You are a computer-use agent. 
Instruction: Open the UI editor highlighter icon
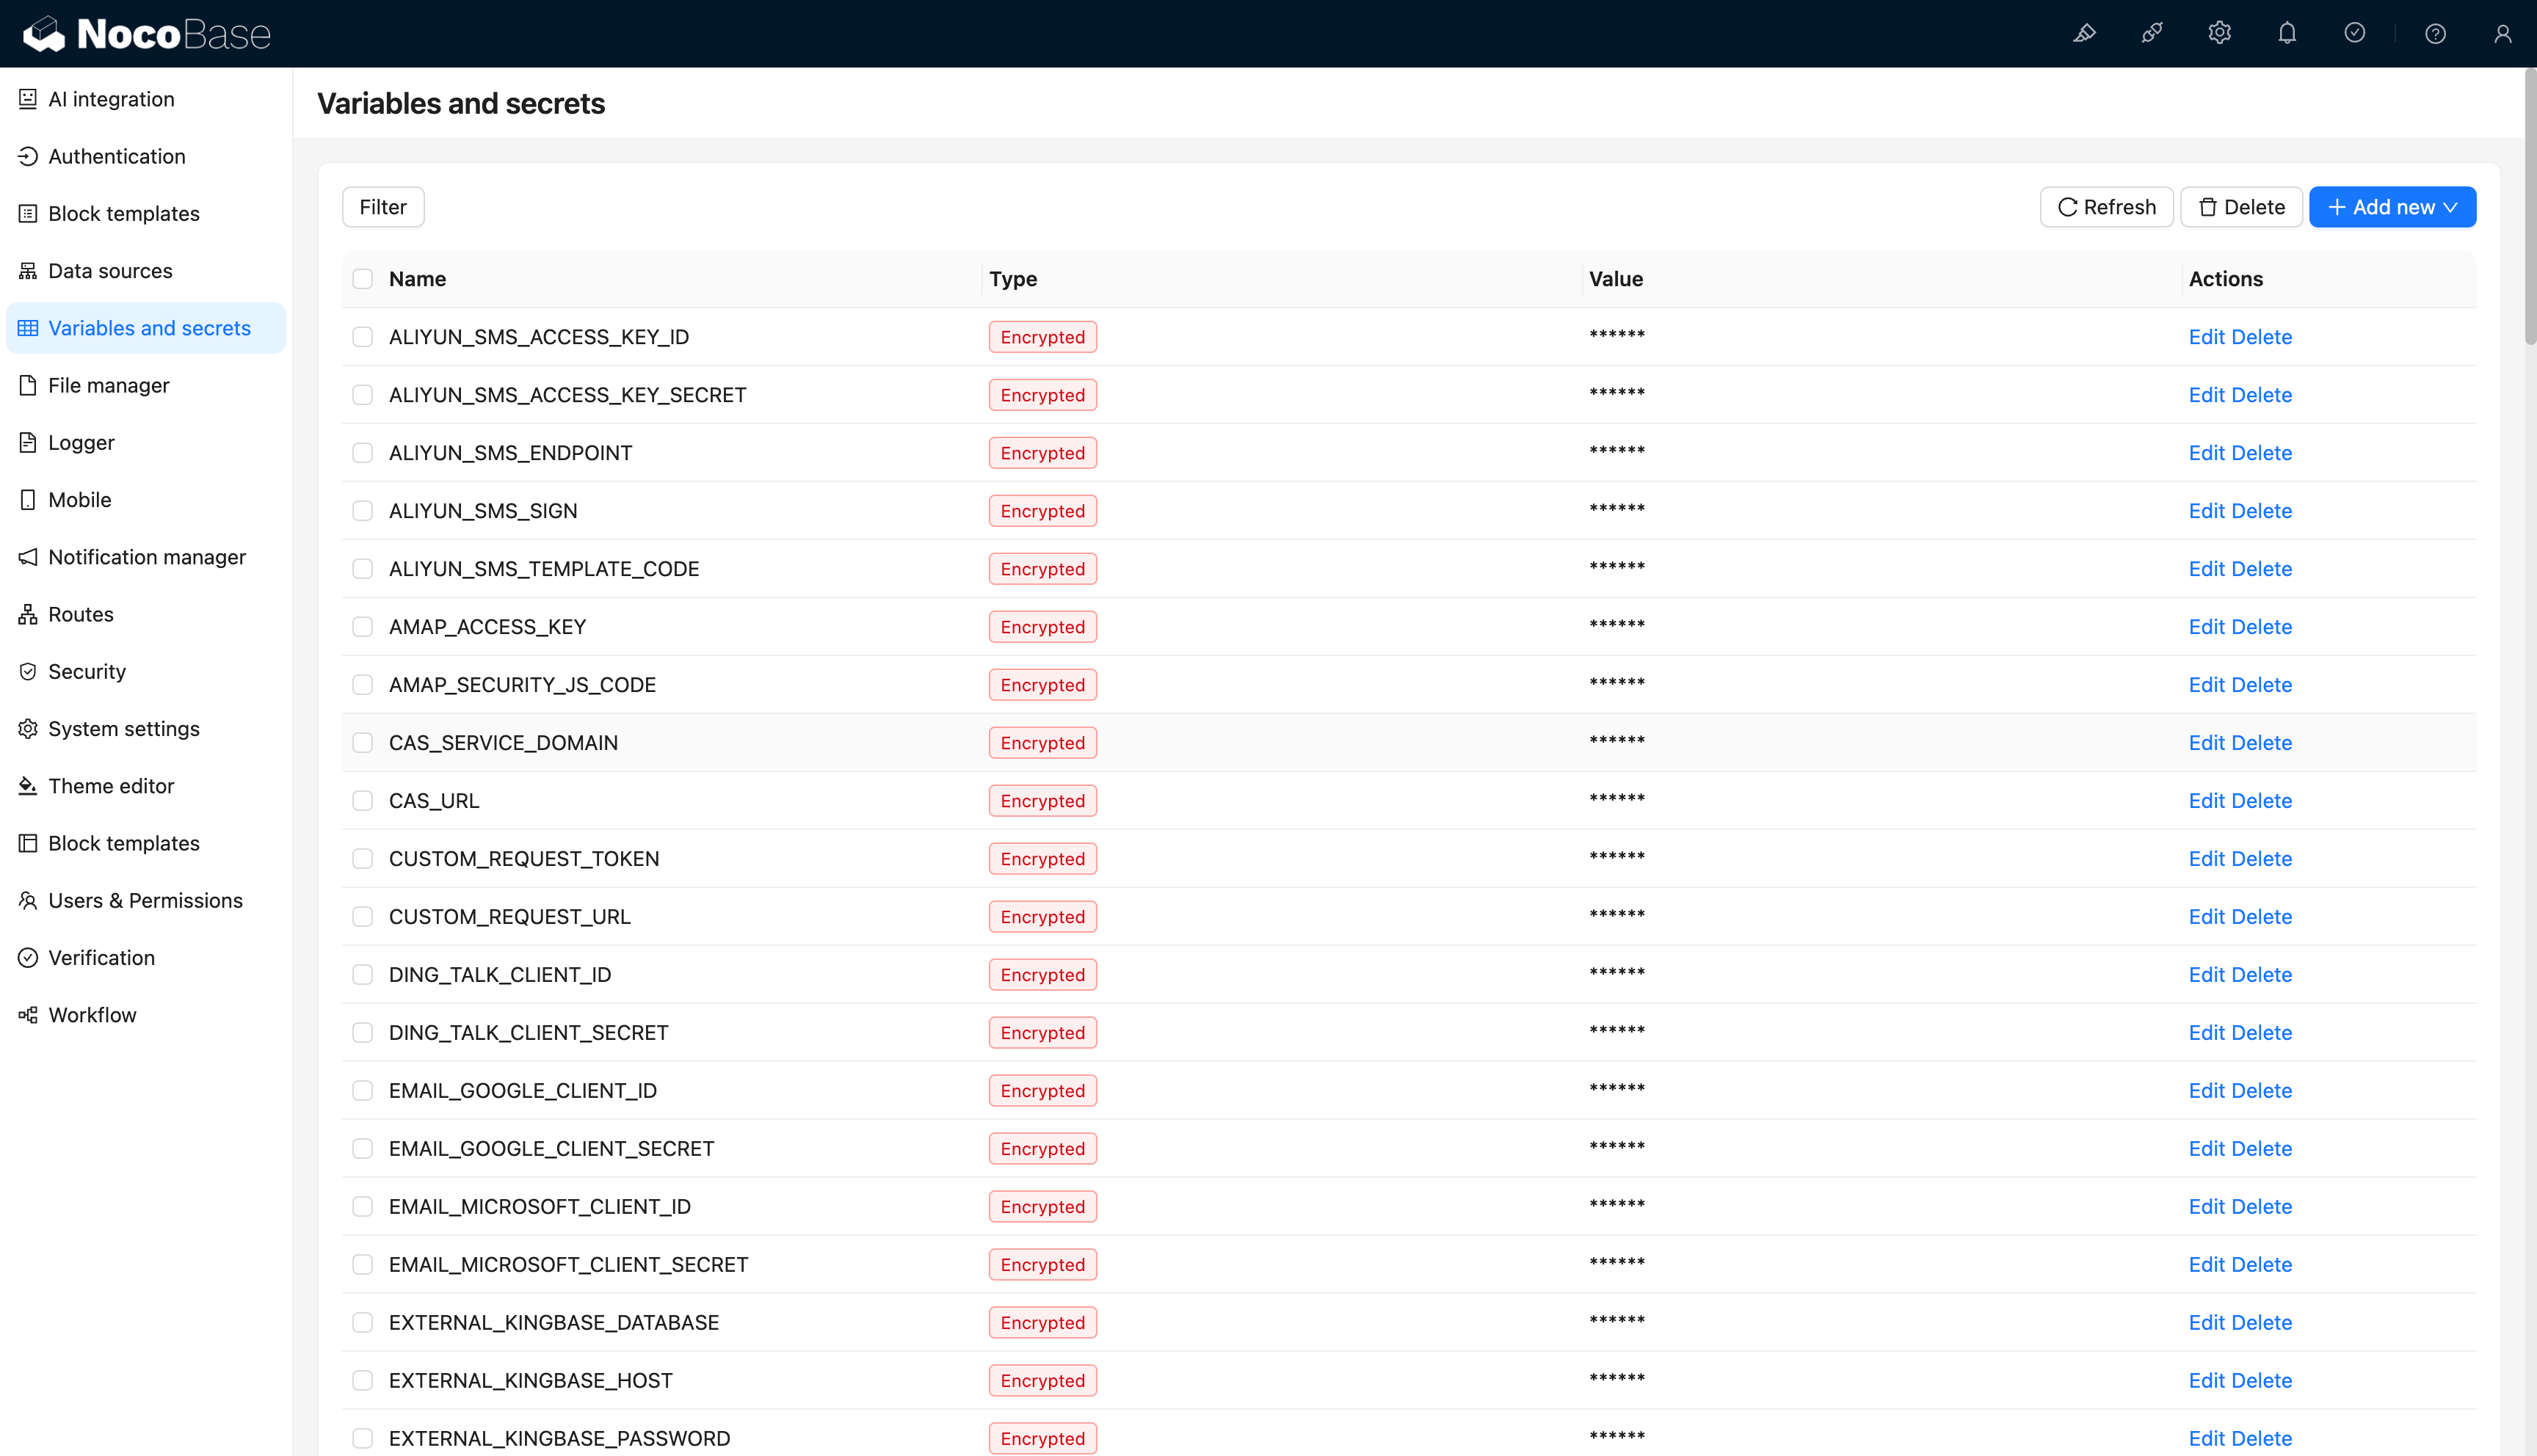2084,33
